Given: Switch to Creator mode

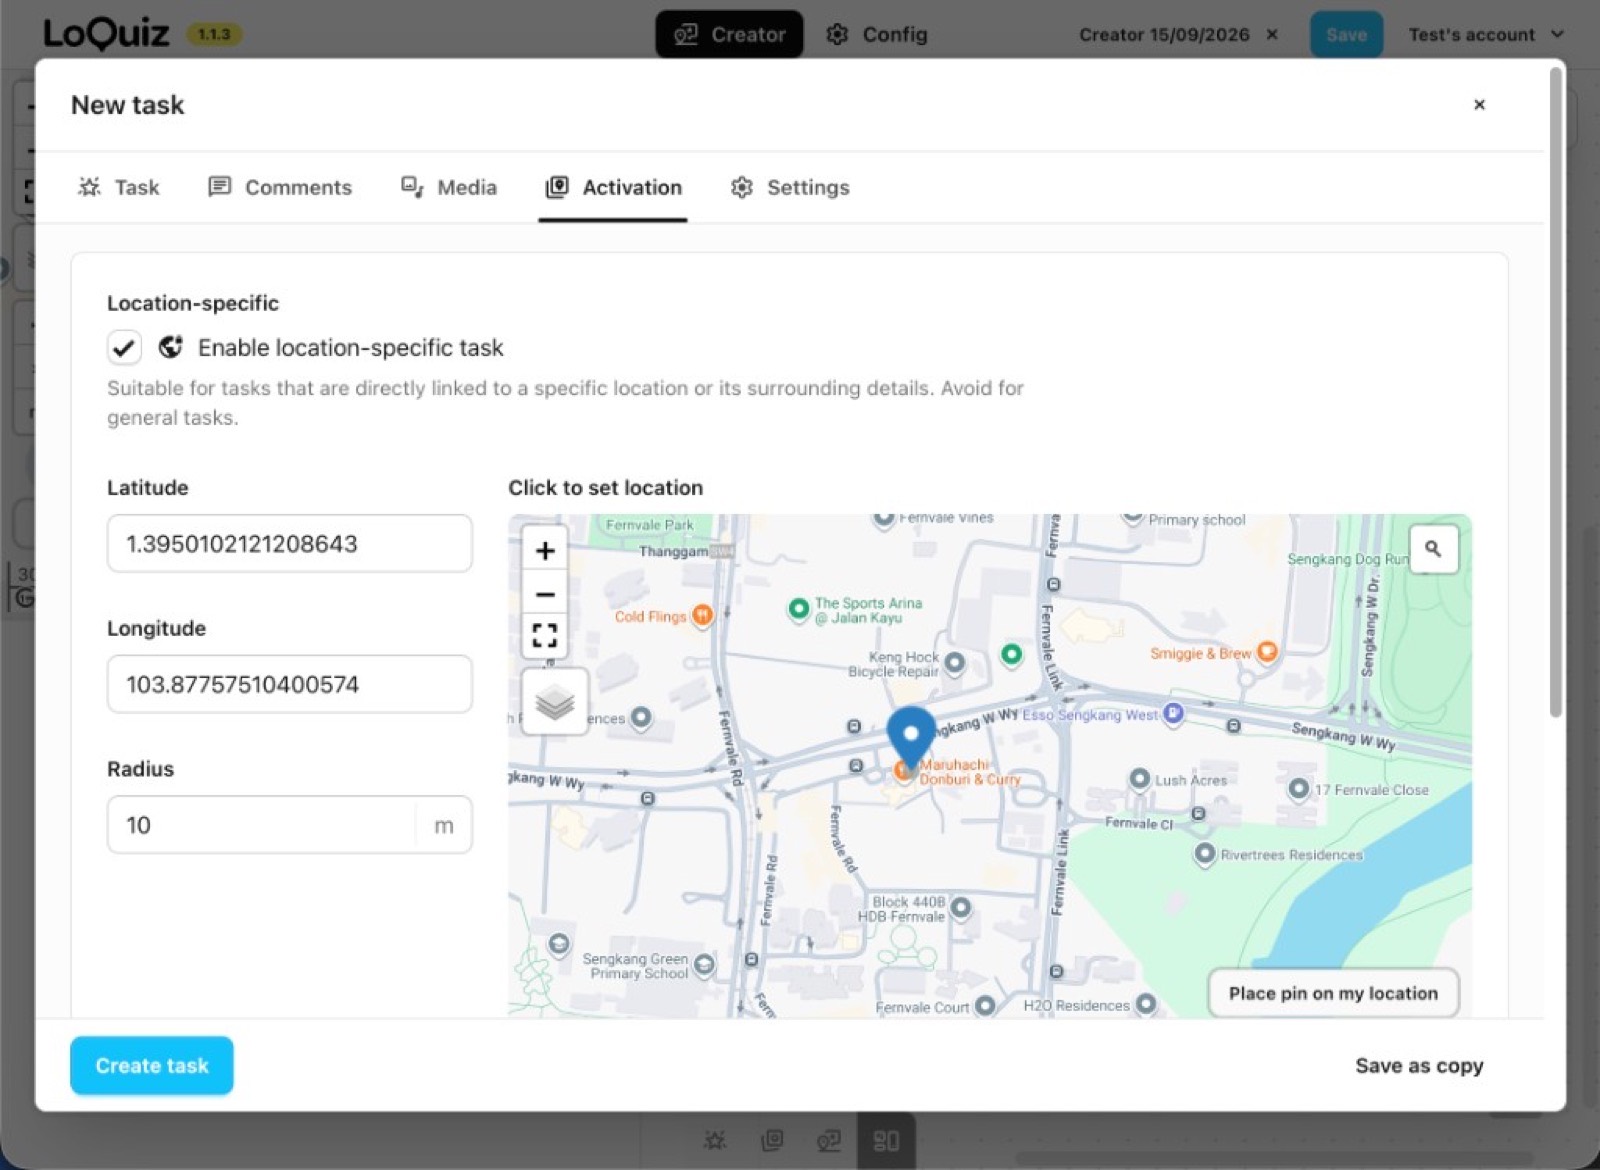Looking at the screenshot, I should [x=729, y=35].
